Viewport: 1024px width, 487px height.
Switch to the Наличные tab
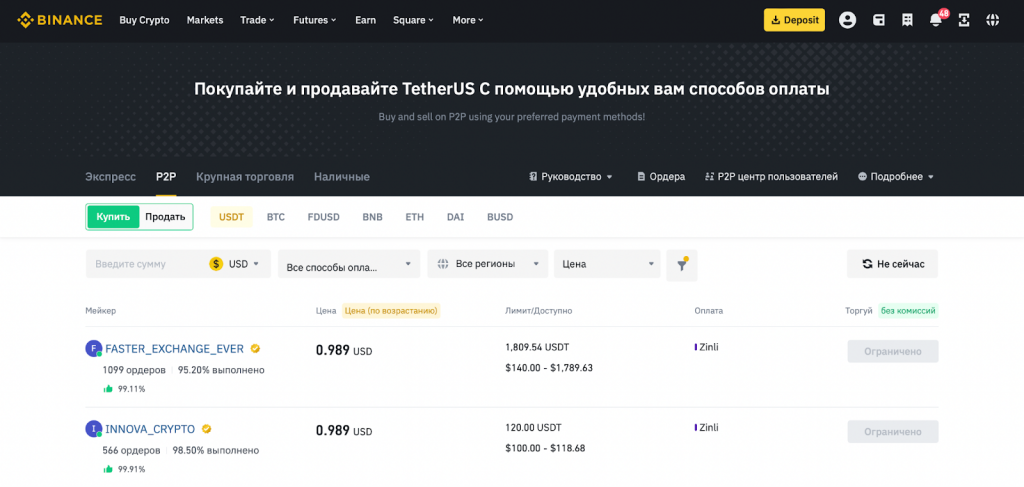click(342, 176)
